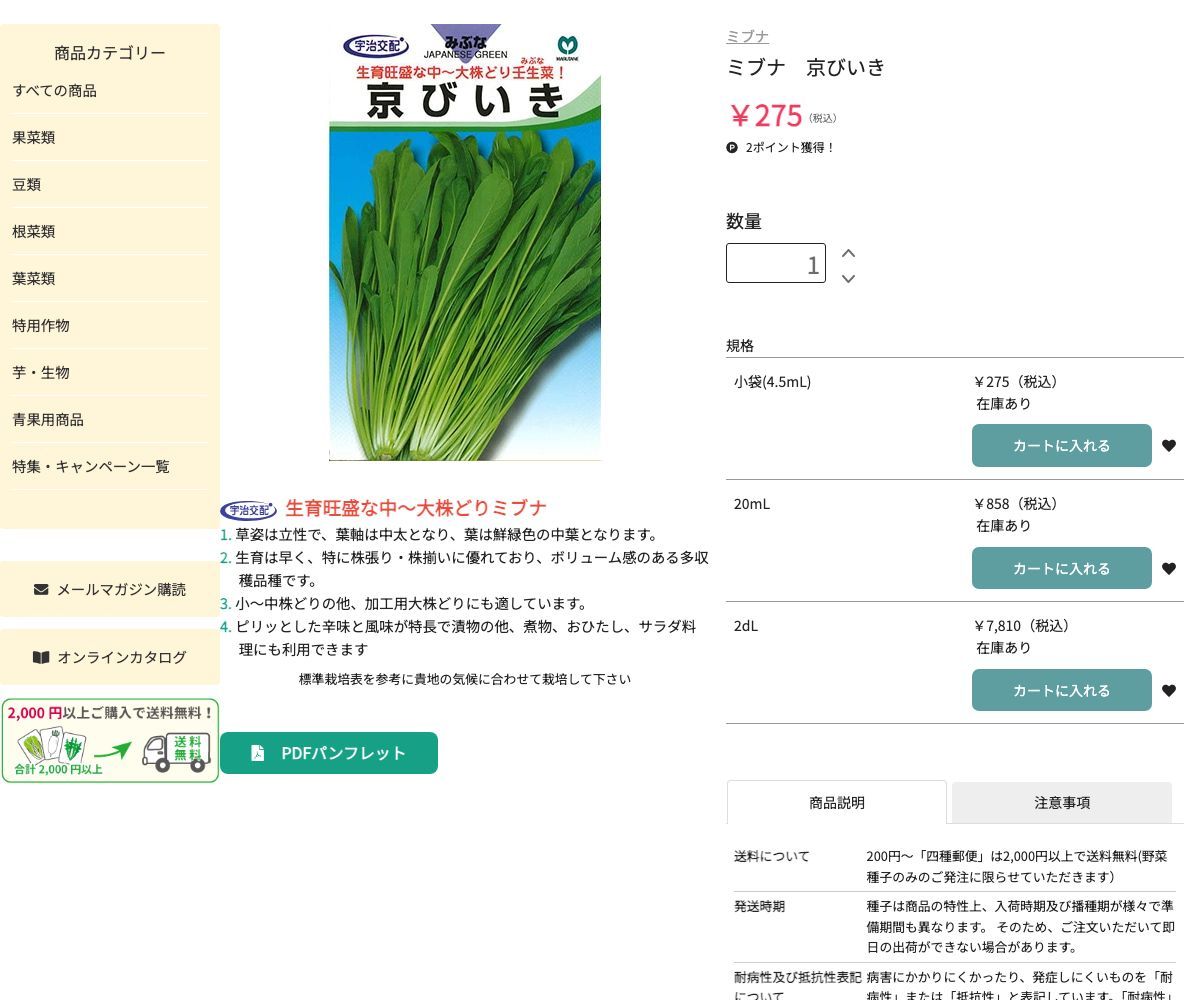Click the book icon for online catalog
Viewport: 1200px width, 1000px height.
click(41, 657)
